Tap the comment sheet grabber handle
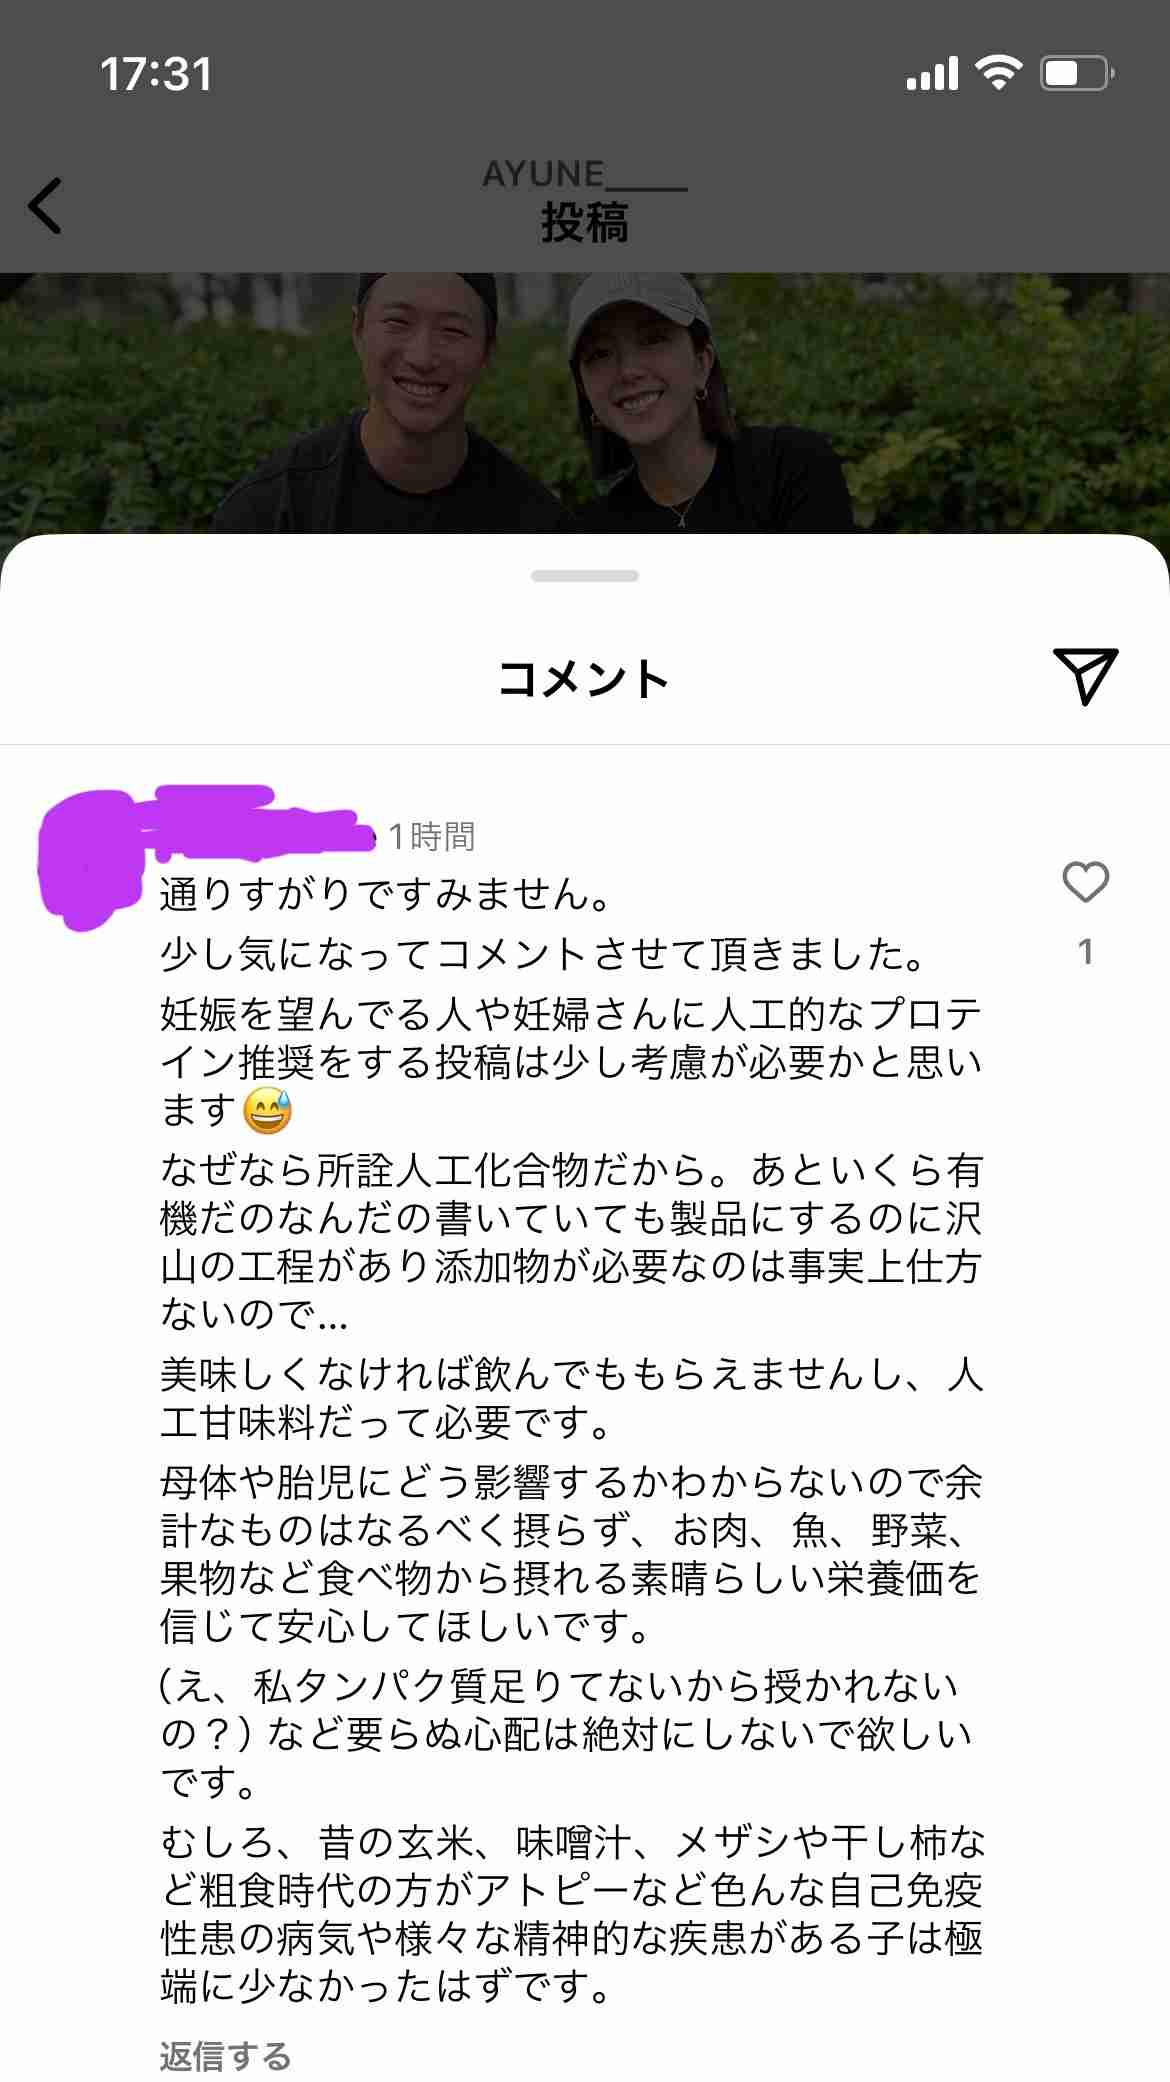The image size is (1170, 2082). 585,576
